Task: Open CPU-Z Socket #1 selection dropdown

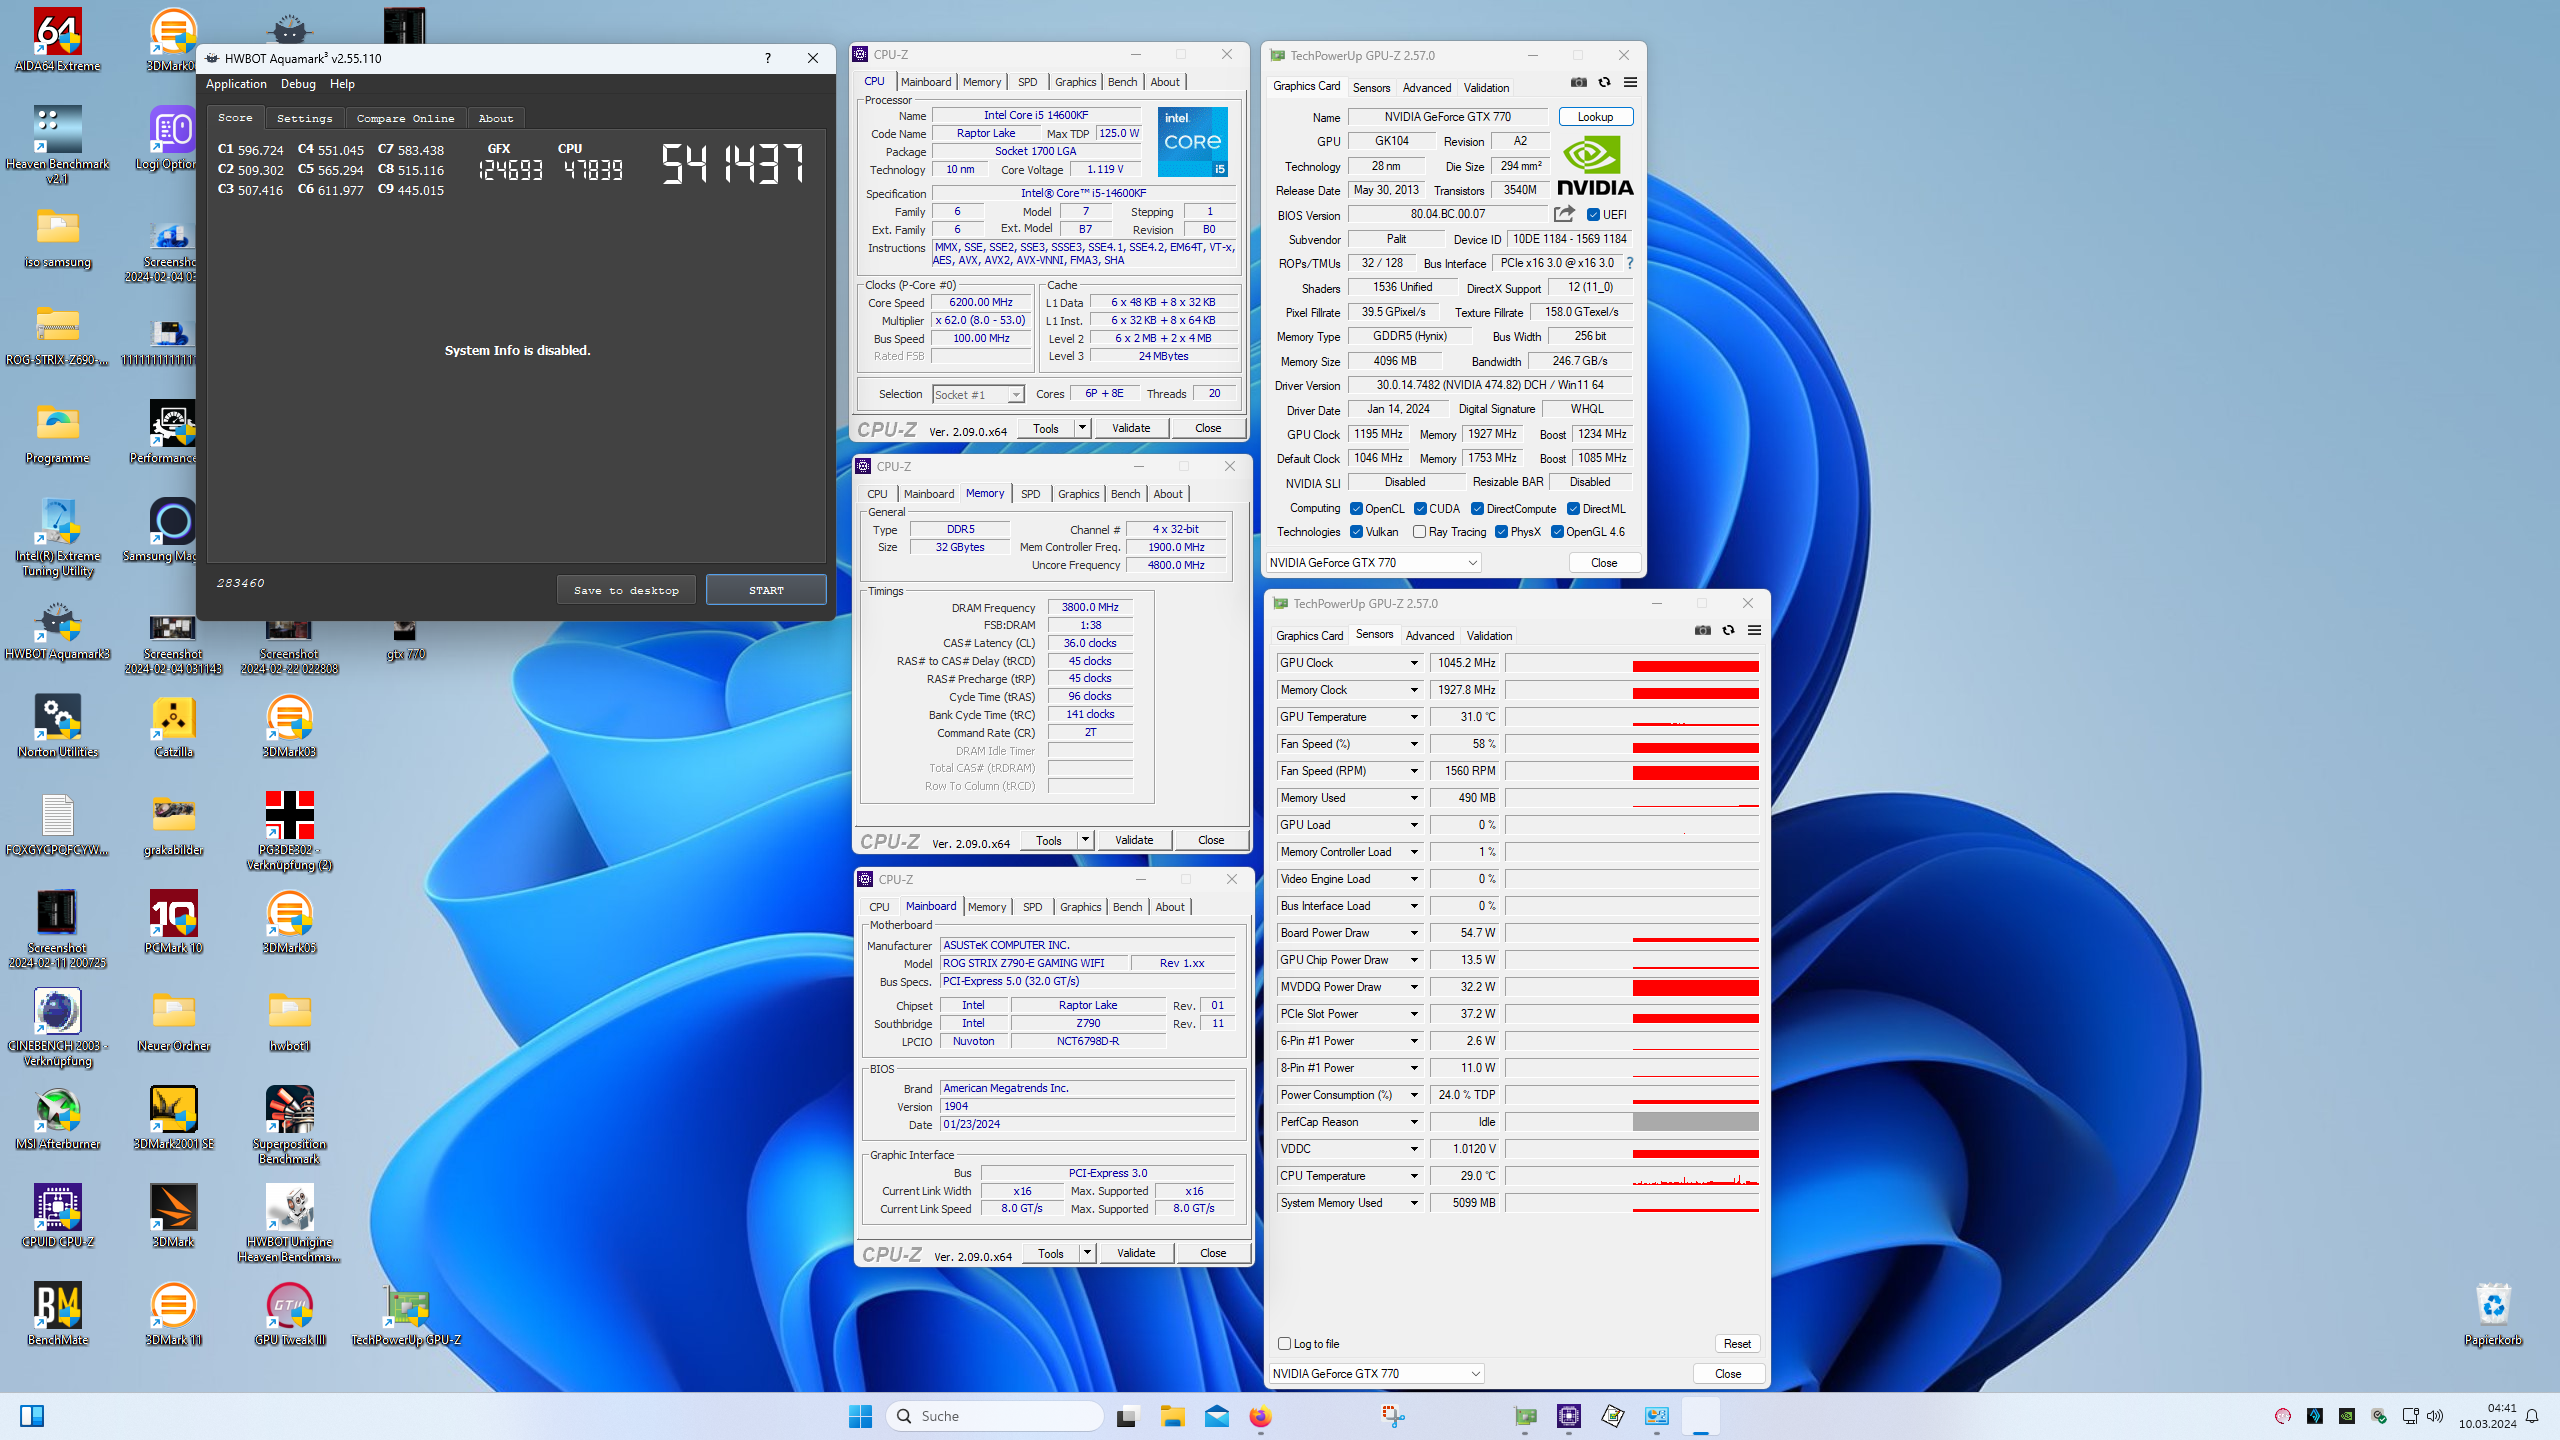Action: (x=978, y=395)
